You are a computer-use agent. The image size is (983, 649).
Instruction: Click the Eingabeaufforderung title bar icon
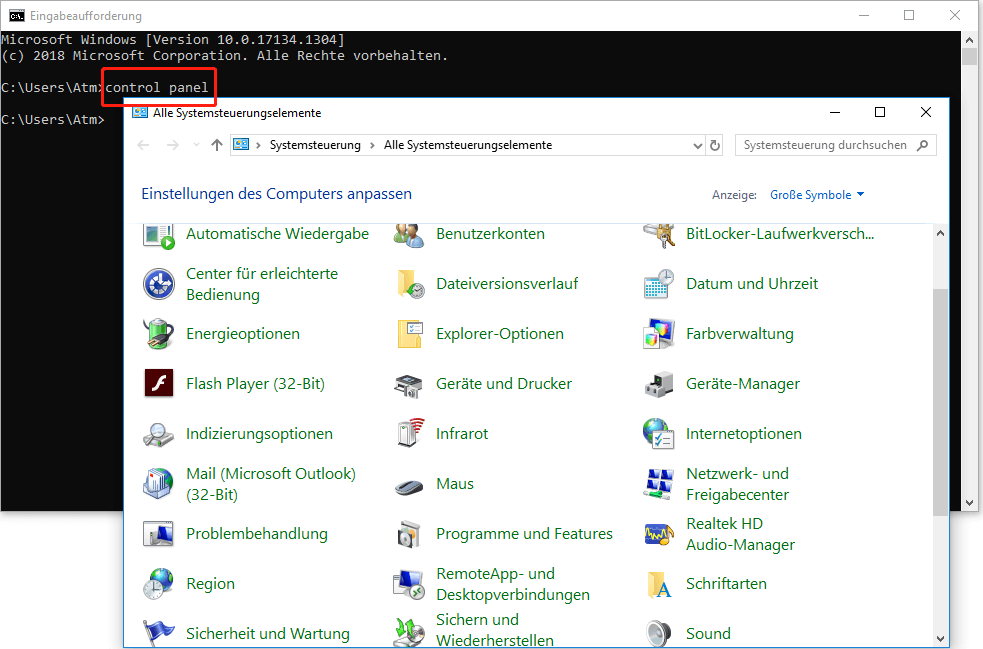(x=17, y=15)
